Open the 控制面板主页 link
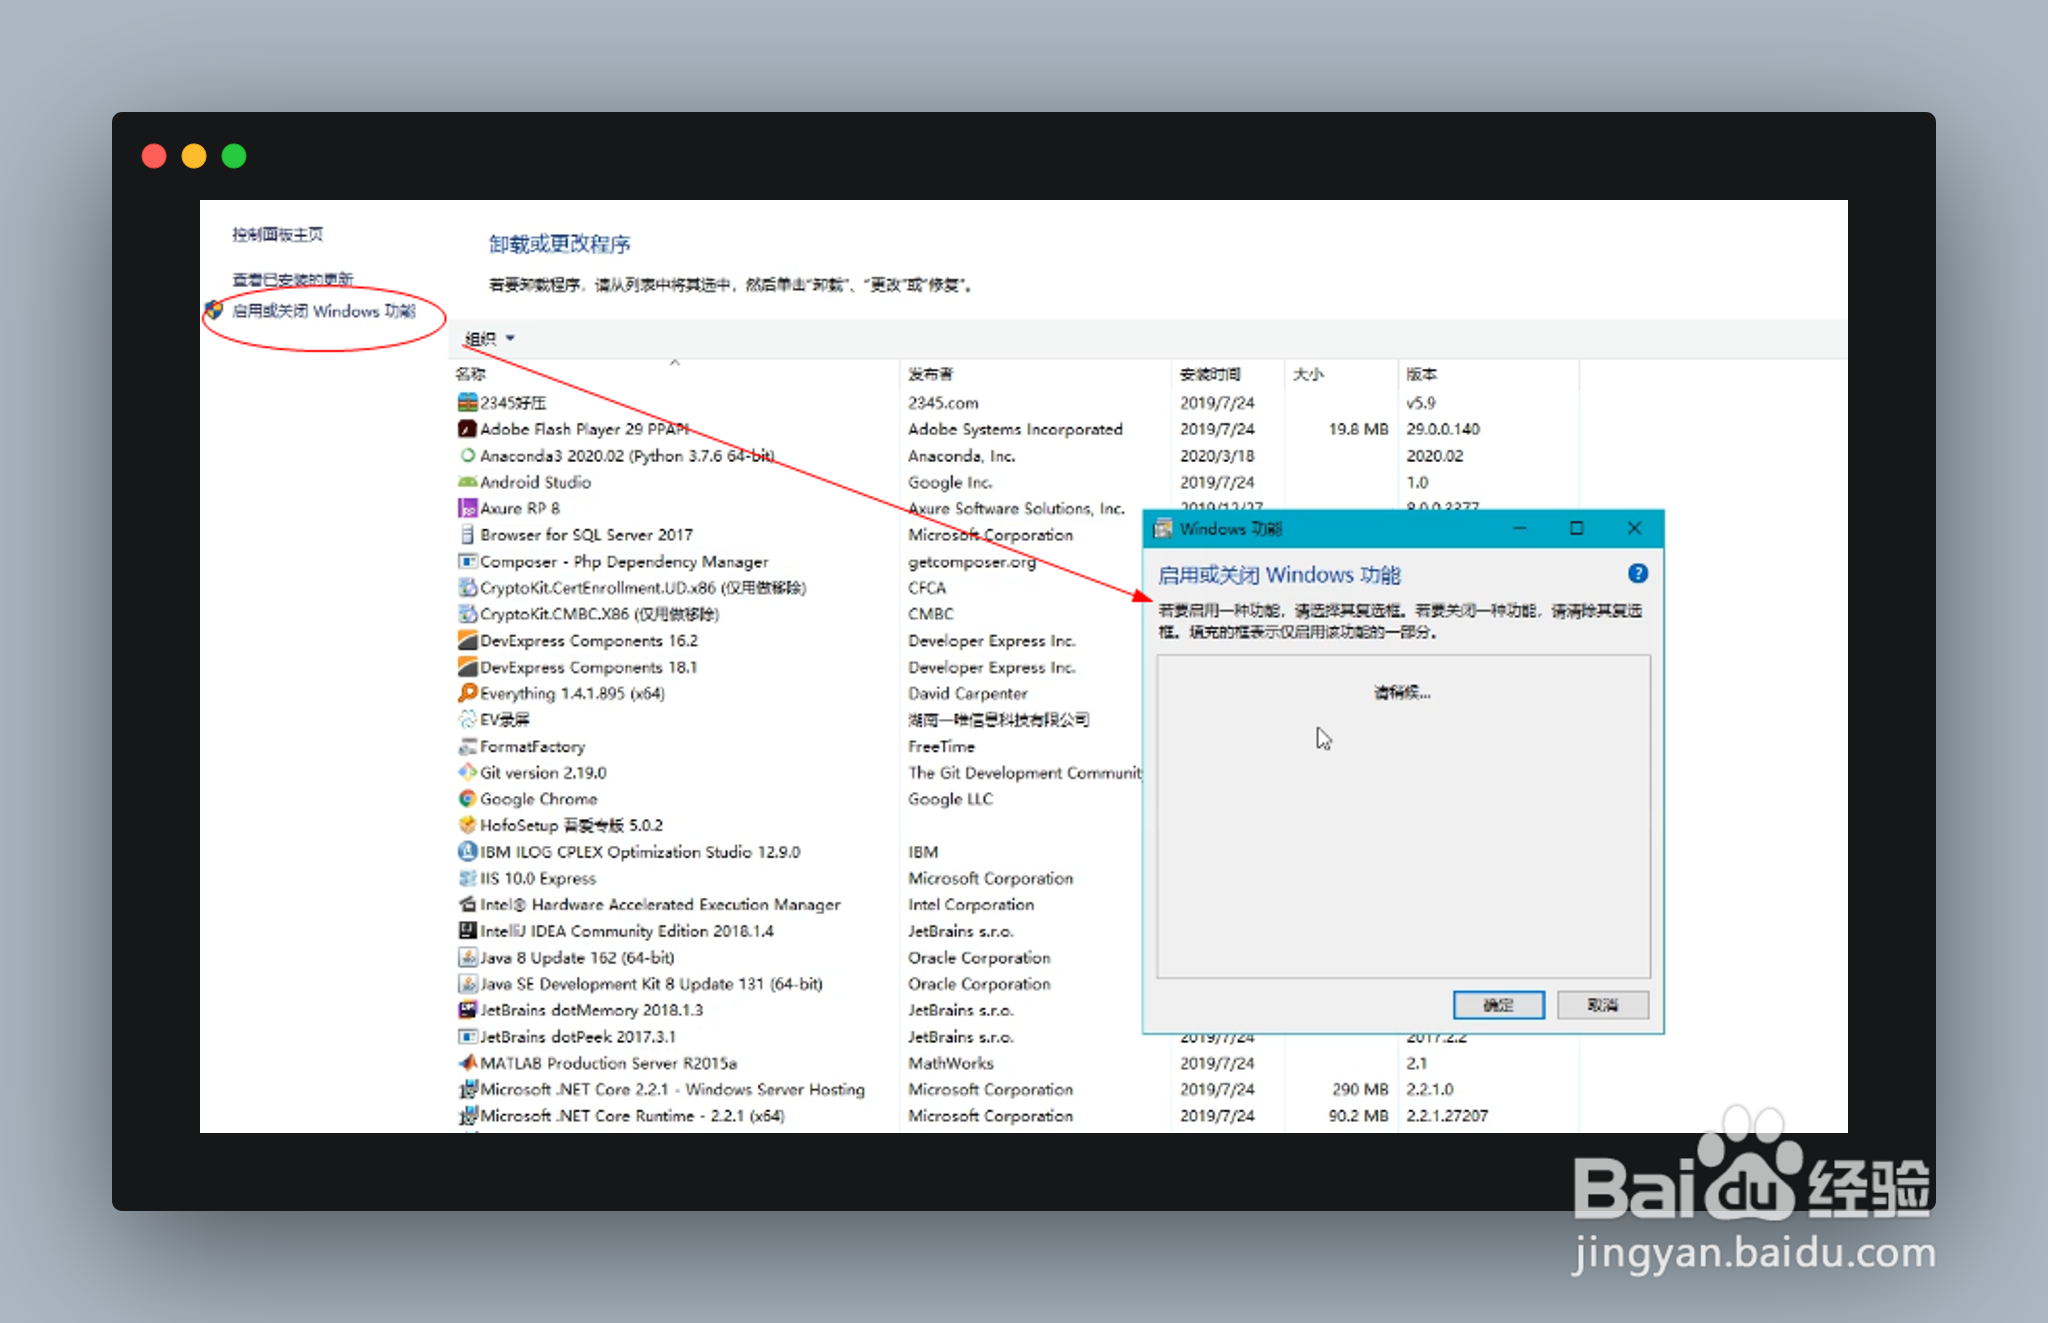This screenshot has width=2048, height=1323. point(278,234)
